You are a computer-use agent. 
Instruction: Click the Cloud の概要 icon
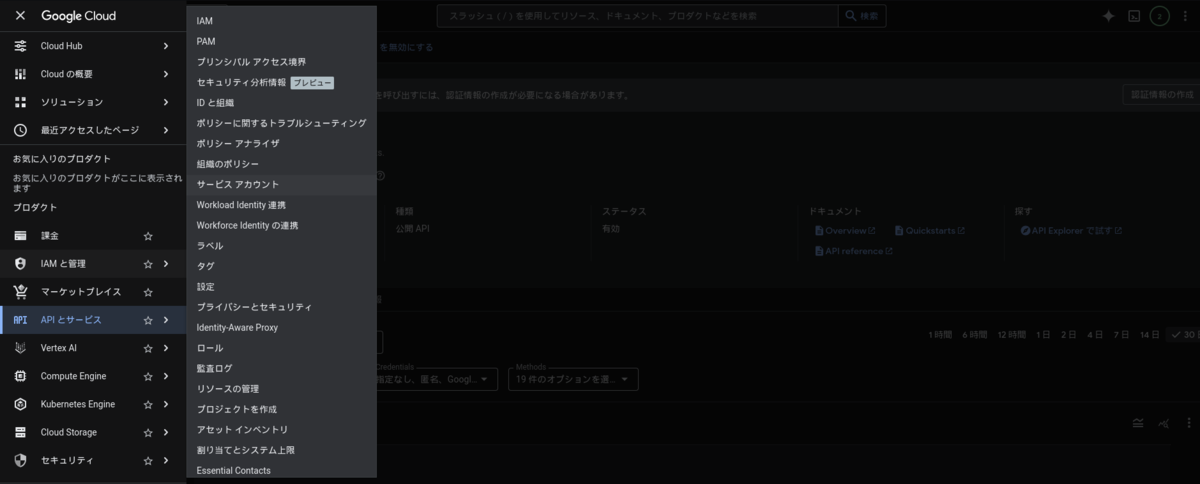(20, 74)
